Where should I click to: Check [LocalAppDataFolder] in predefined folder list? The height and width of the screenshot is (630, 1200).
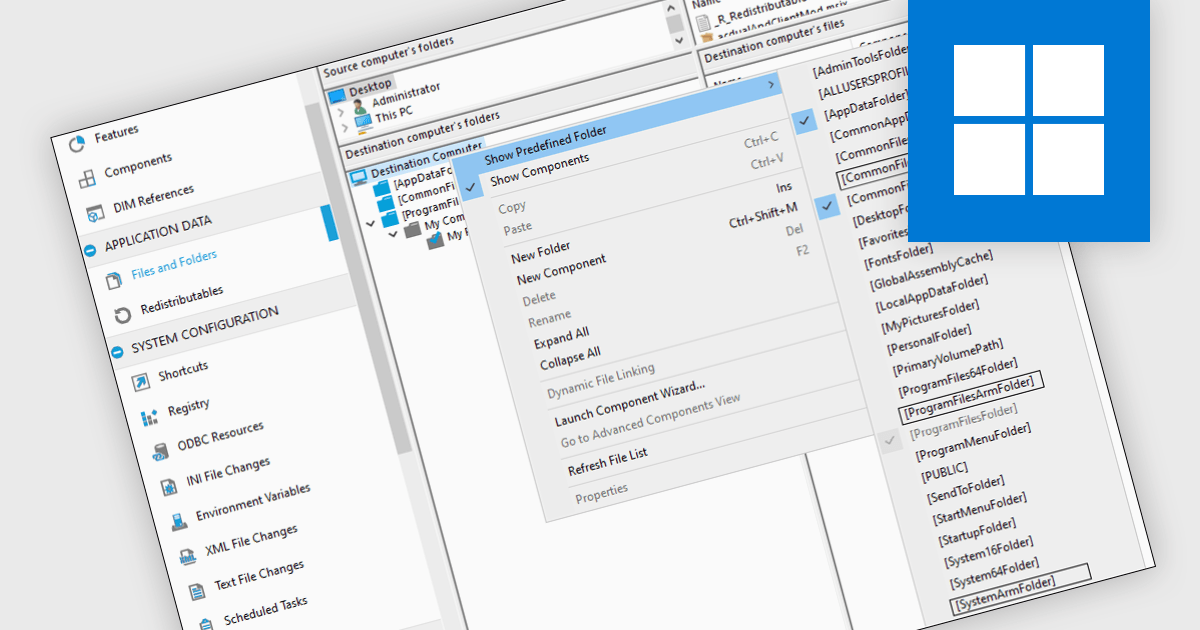tap(930, 294)
